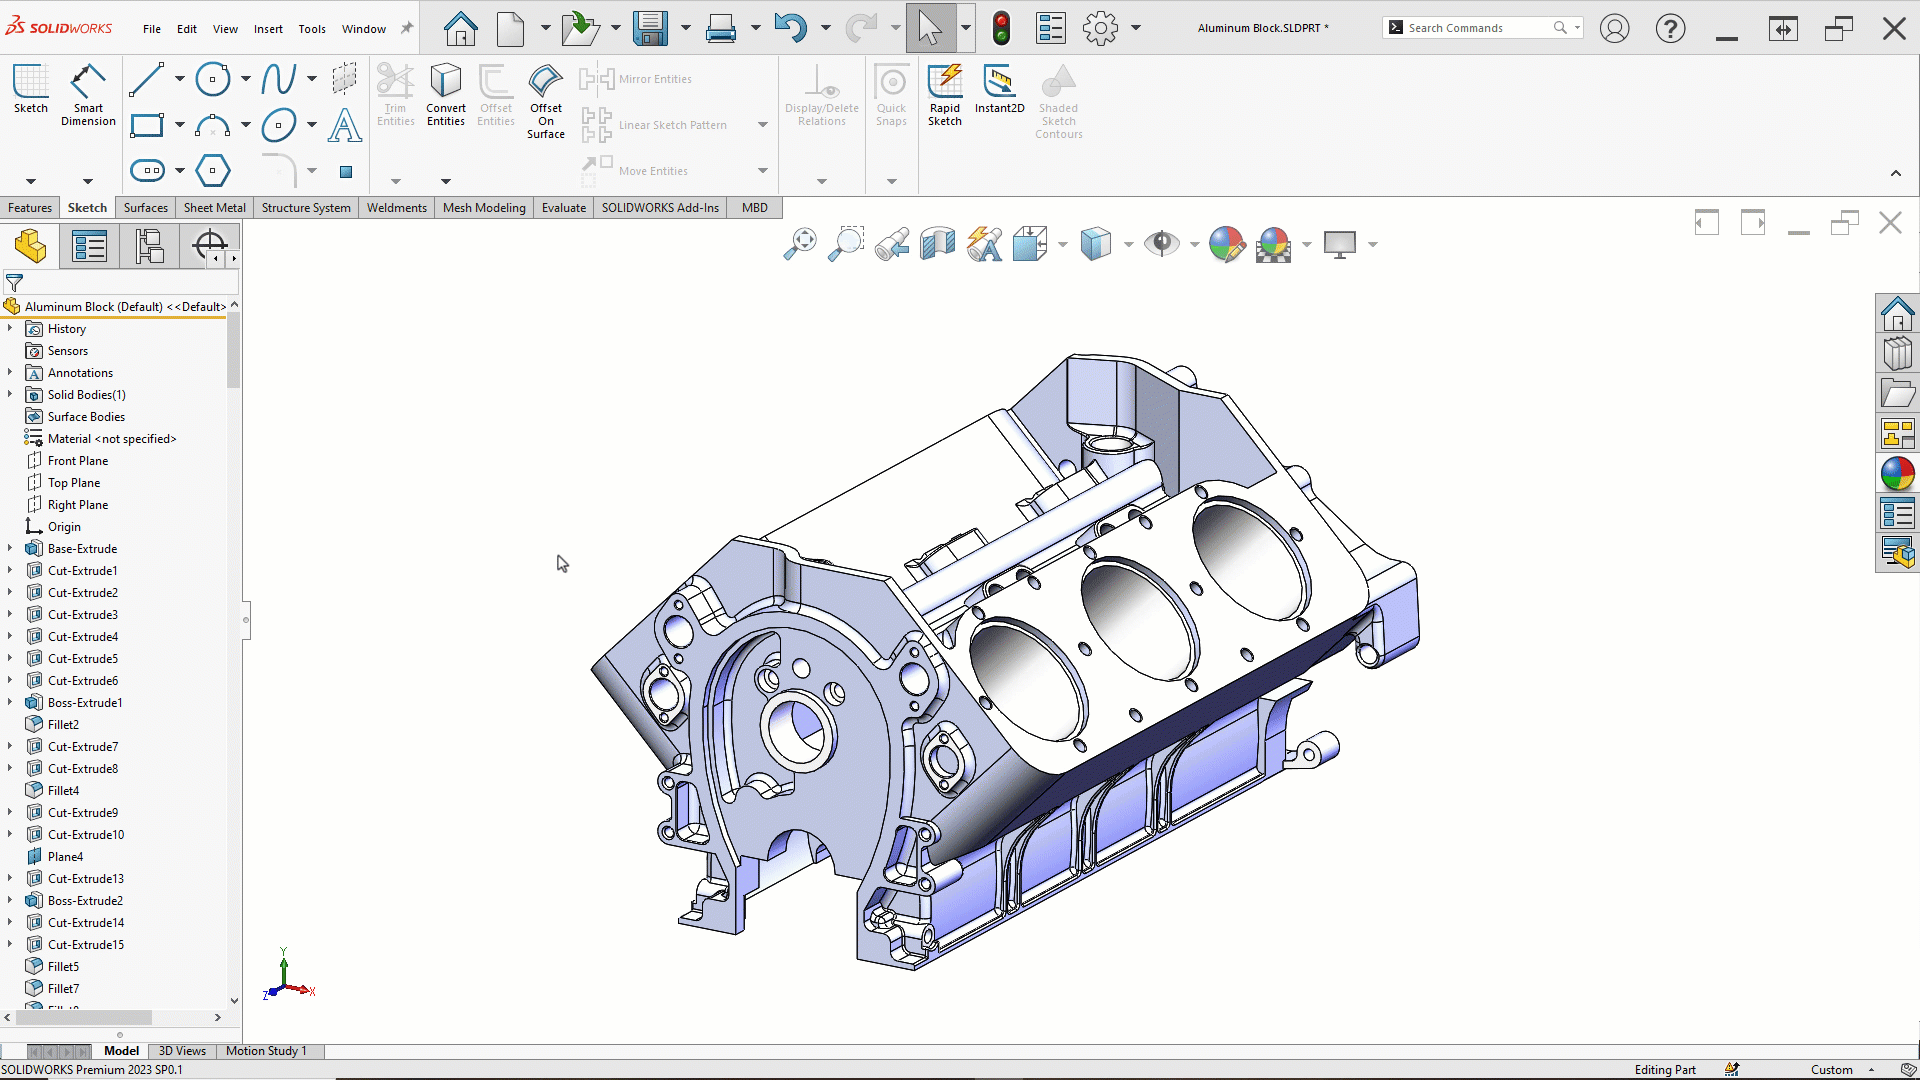Open the Display Style dropdown arrow
Viewport: 1920px width, 1080px height.
point(1129,245)
